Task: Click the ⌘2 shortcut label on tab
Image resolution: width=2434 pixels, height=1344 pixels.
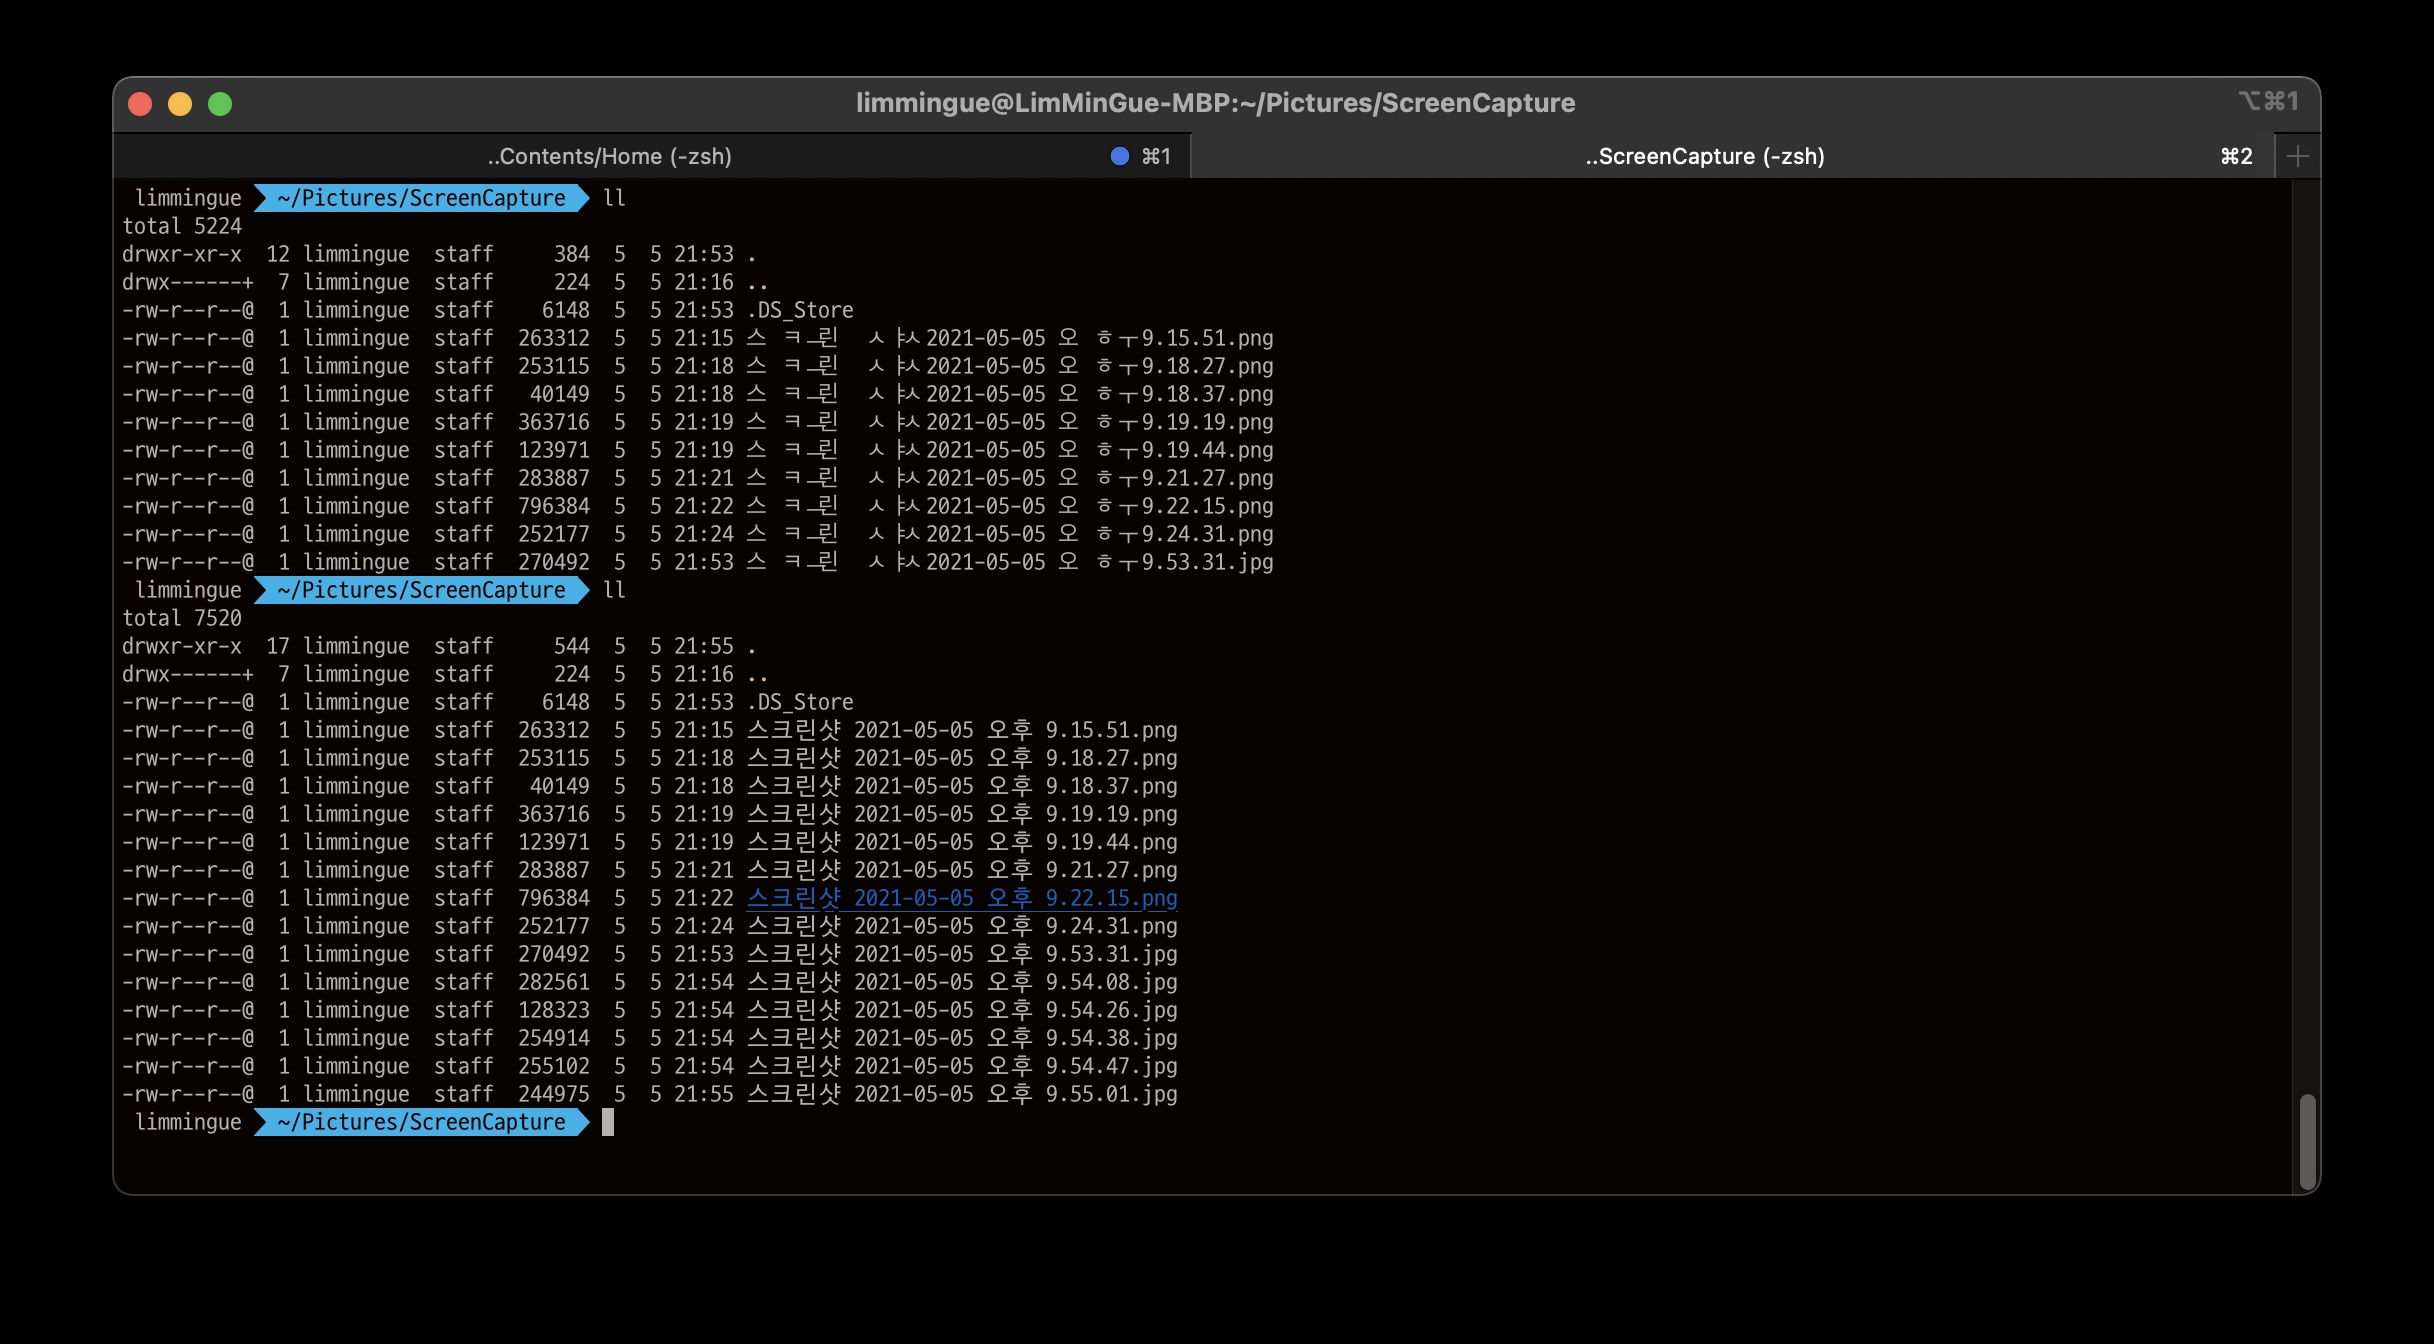Action: pos(2236,156)
